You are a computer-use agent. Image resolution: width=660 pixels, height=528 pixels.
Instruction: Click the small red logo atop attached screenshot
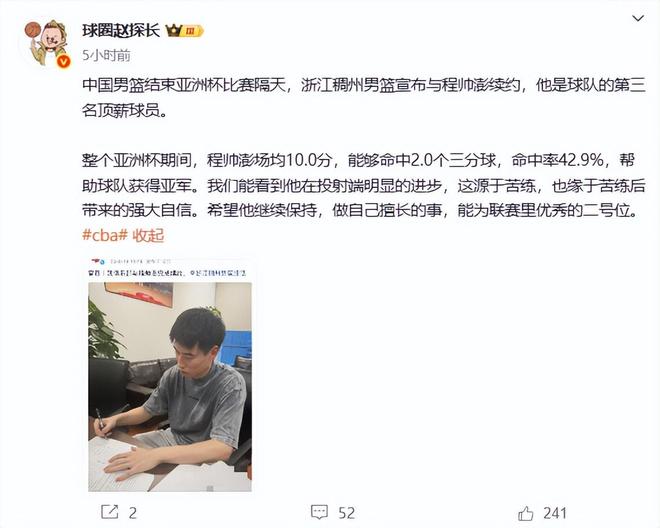[x=98, y=261]
